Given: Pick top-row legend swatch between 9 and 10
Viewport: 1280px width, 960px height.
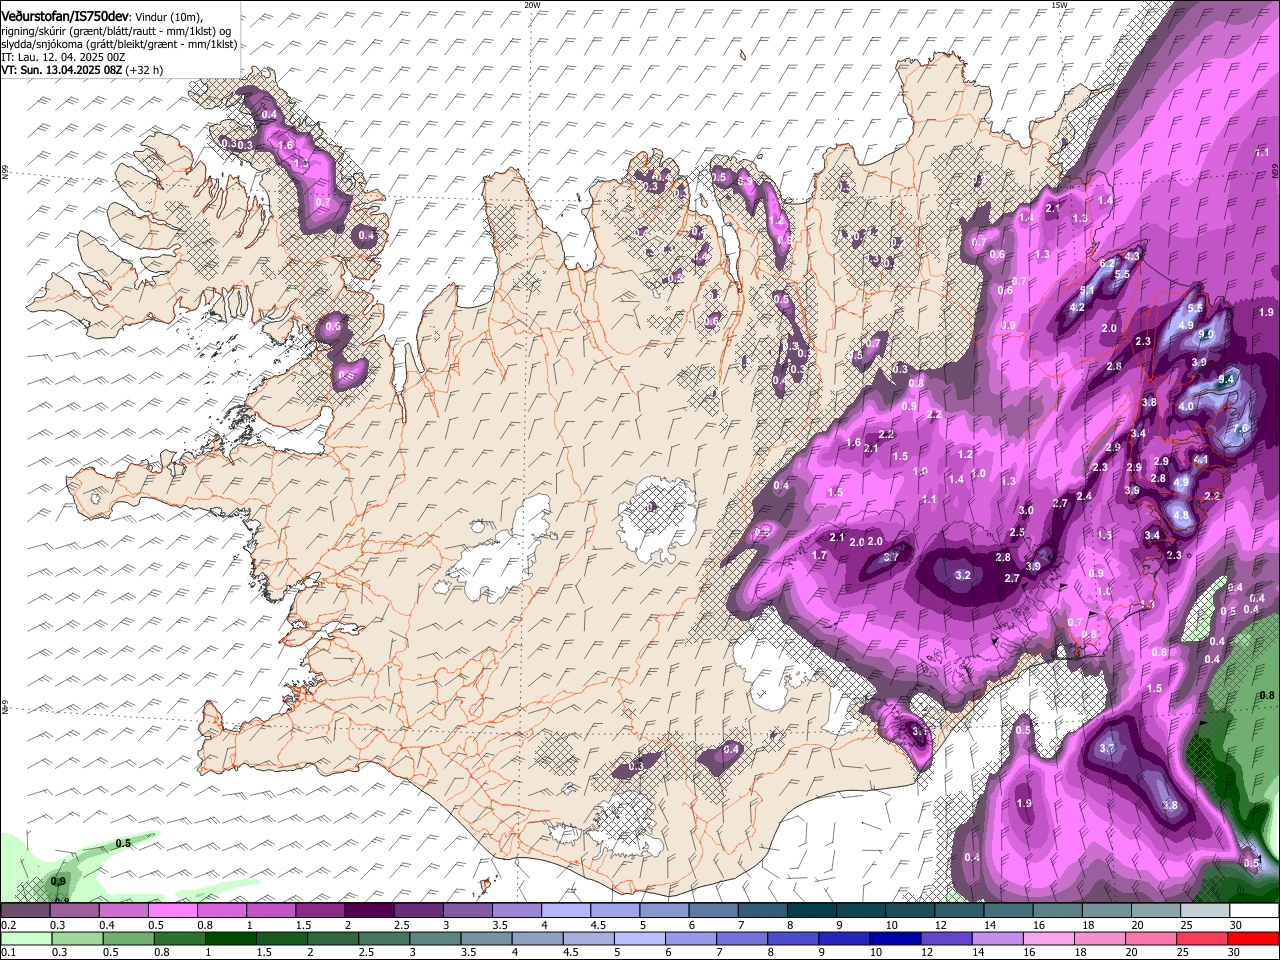Looking at the screenshot, I should click(x=861, y=911).
